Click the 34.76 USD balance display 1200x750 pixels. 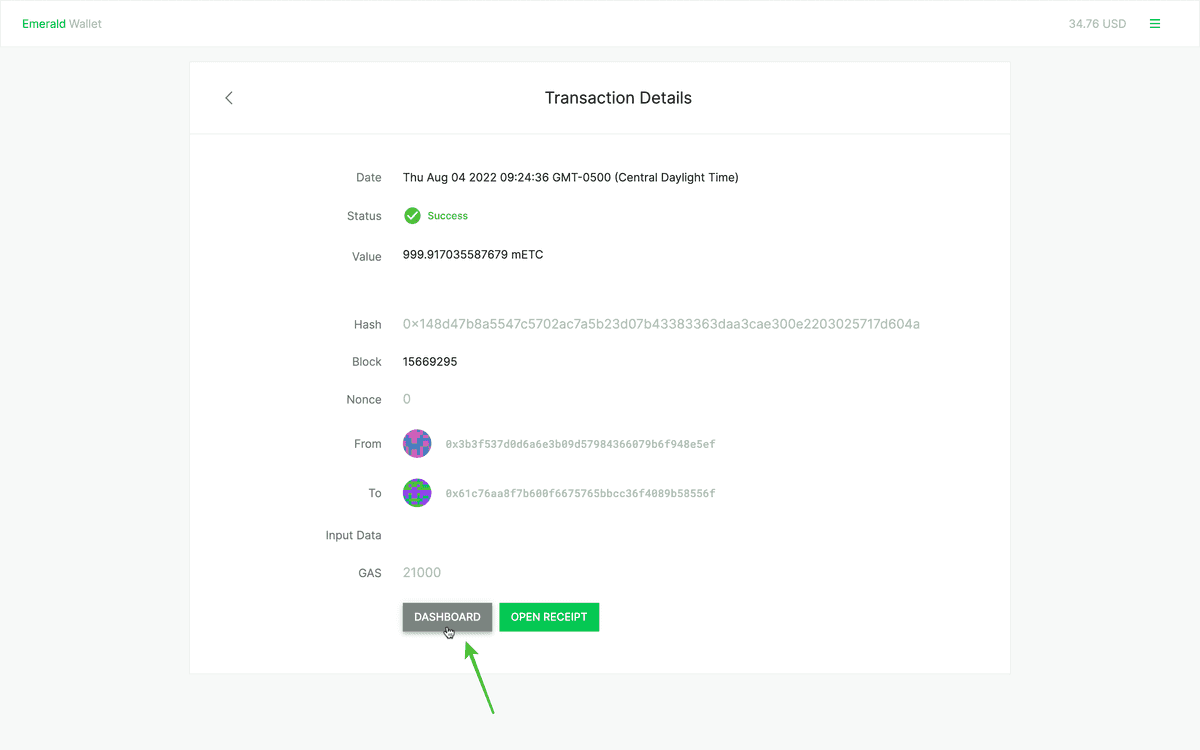(x=1097, y=23)
